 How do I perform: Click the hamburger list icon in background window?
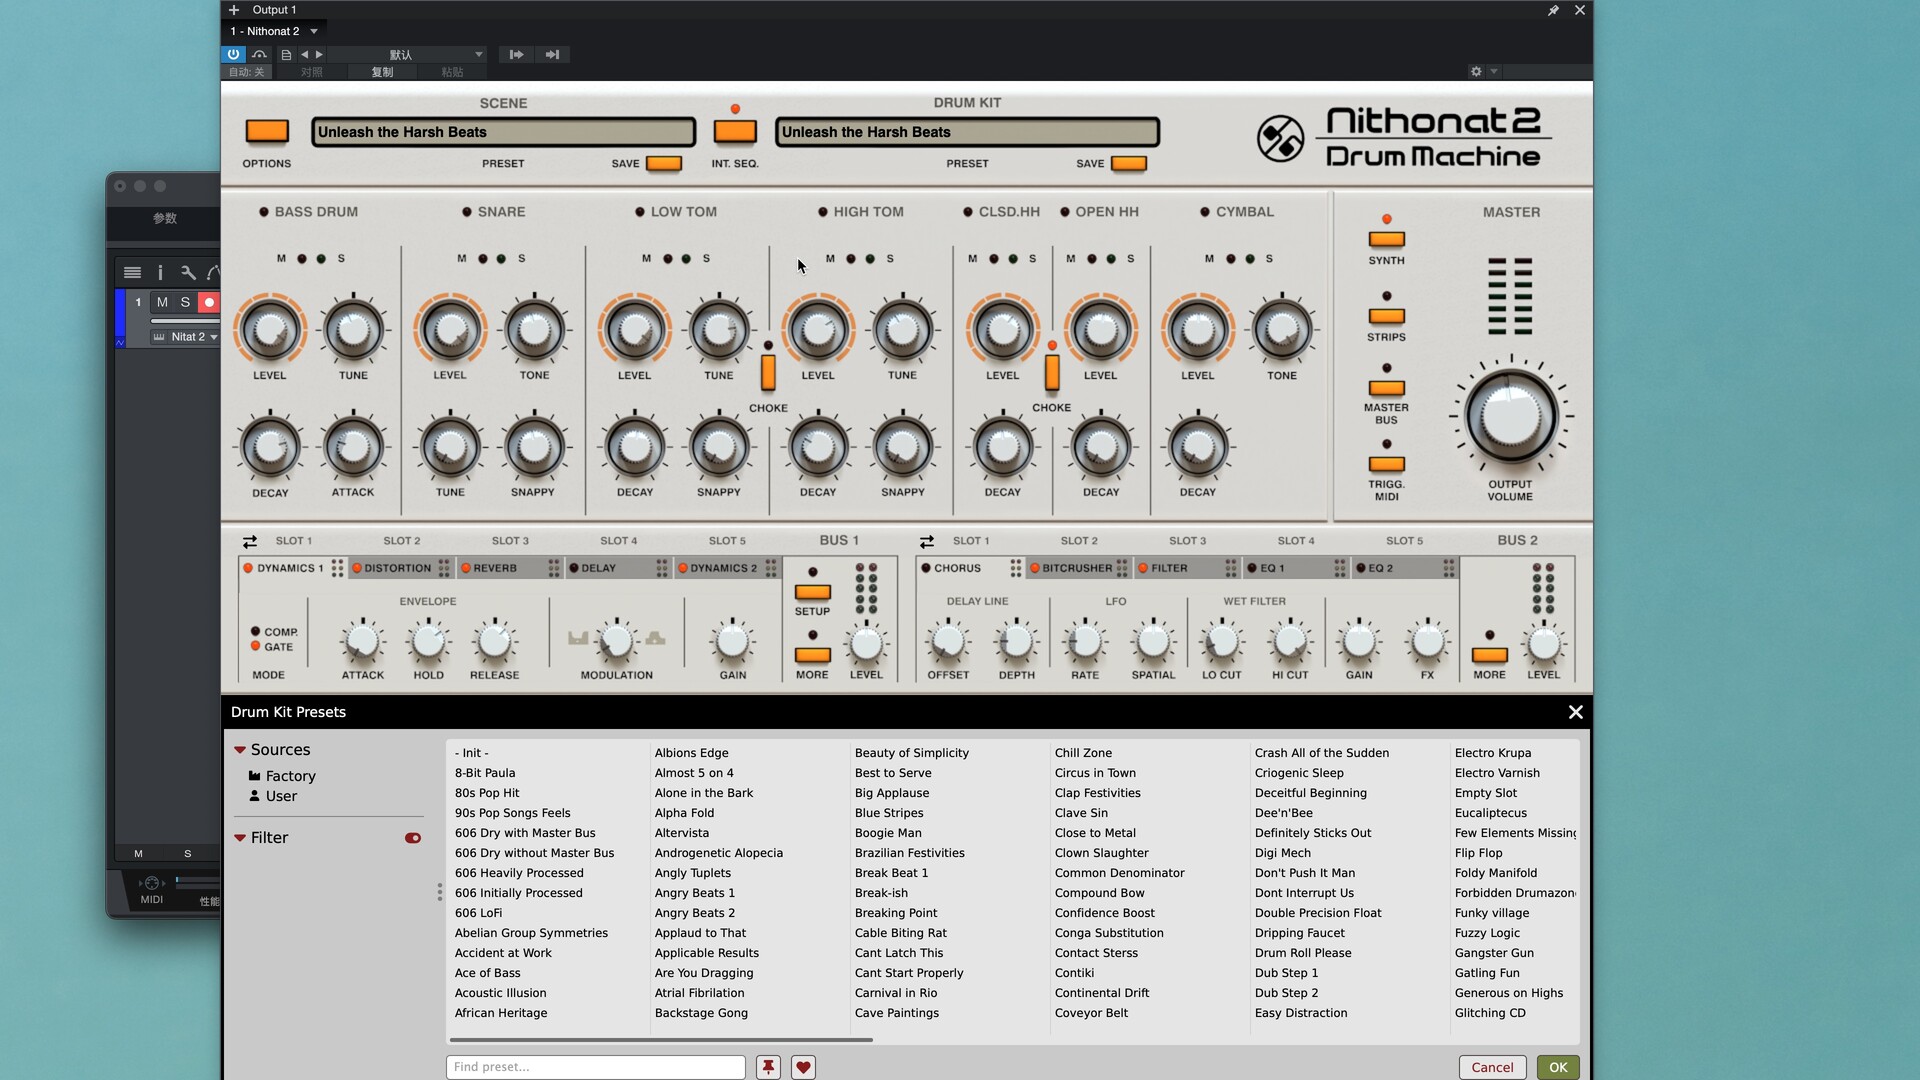(132, 272)
